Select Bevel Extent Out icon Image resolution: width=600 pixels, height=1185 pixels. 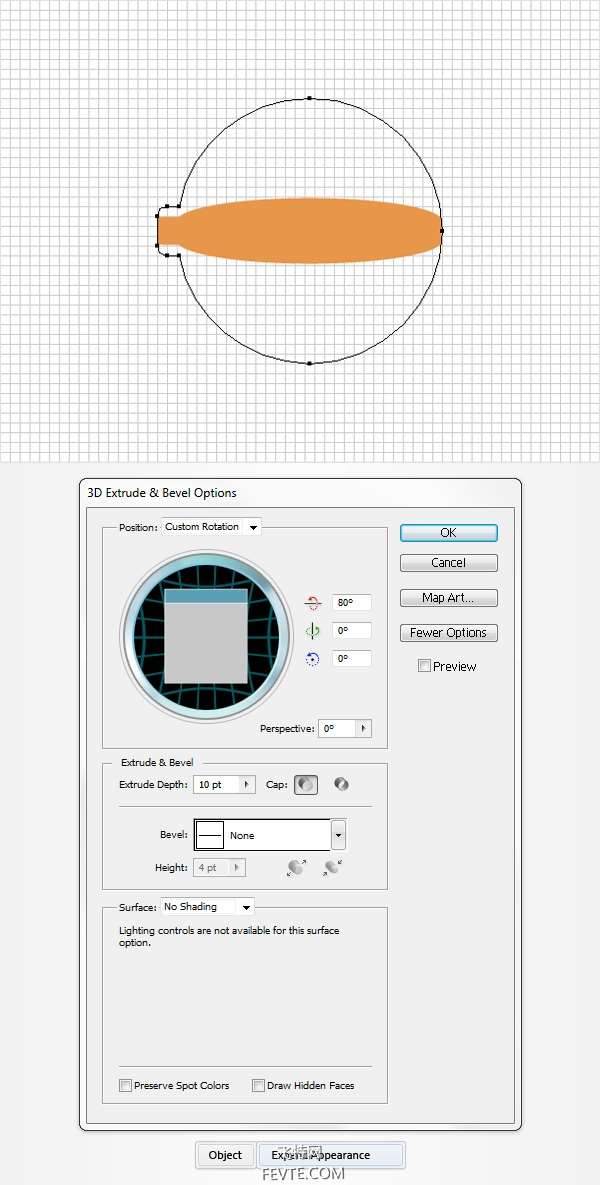(296, 868)
